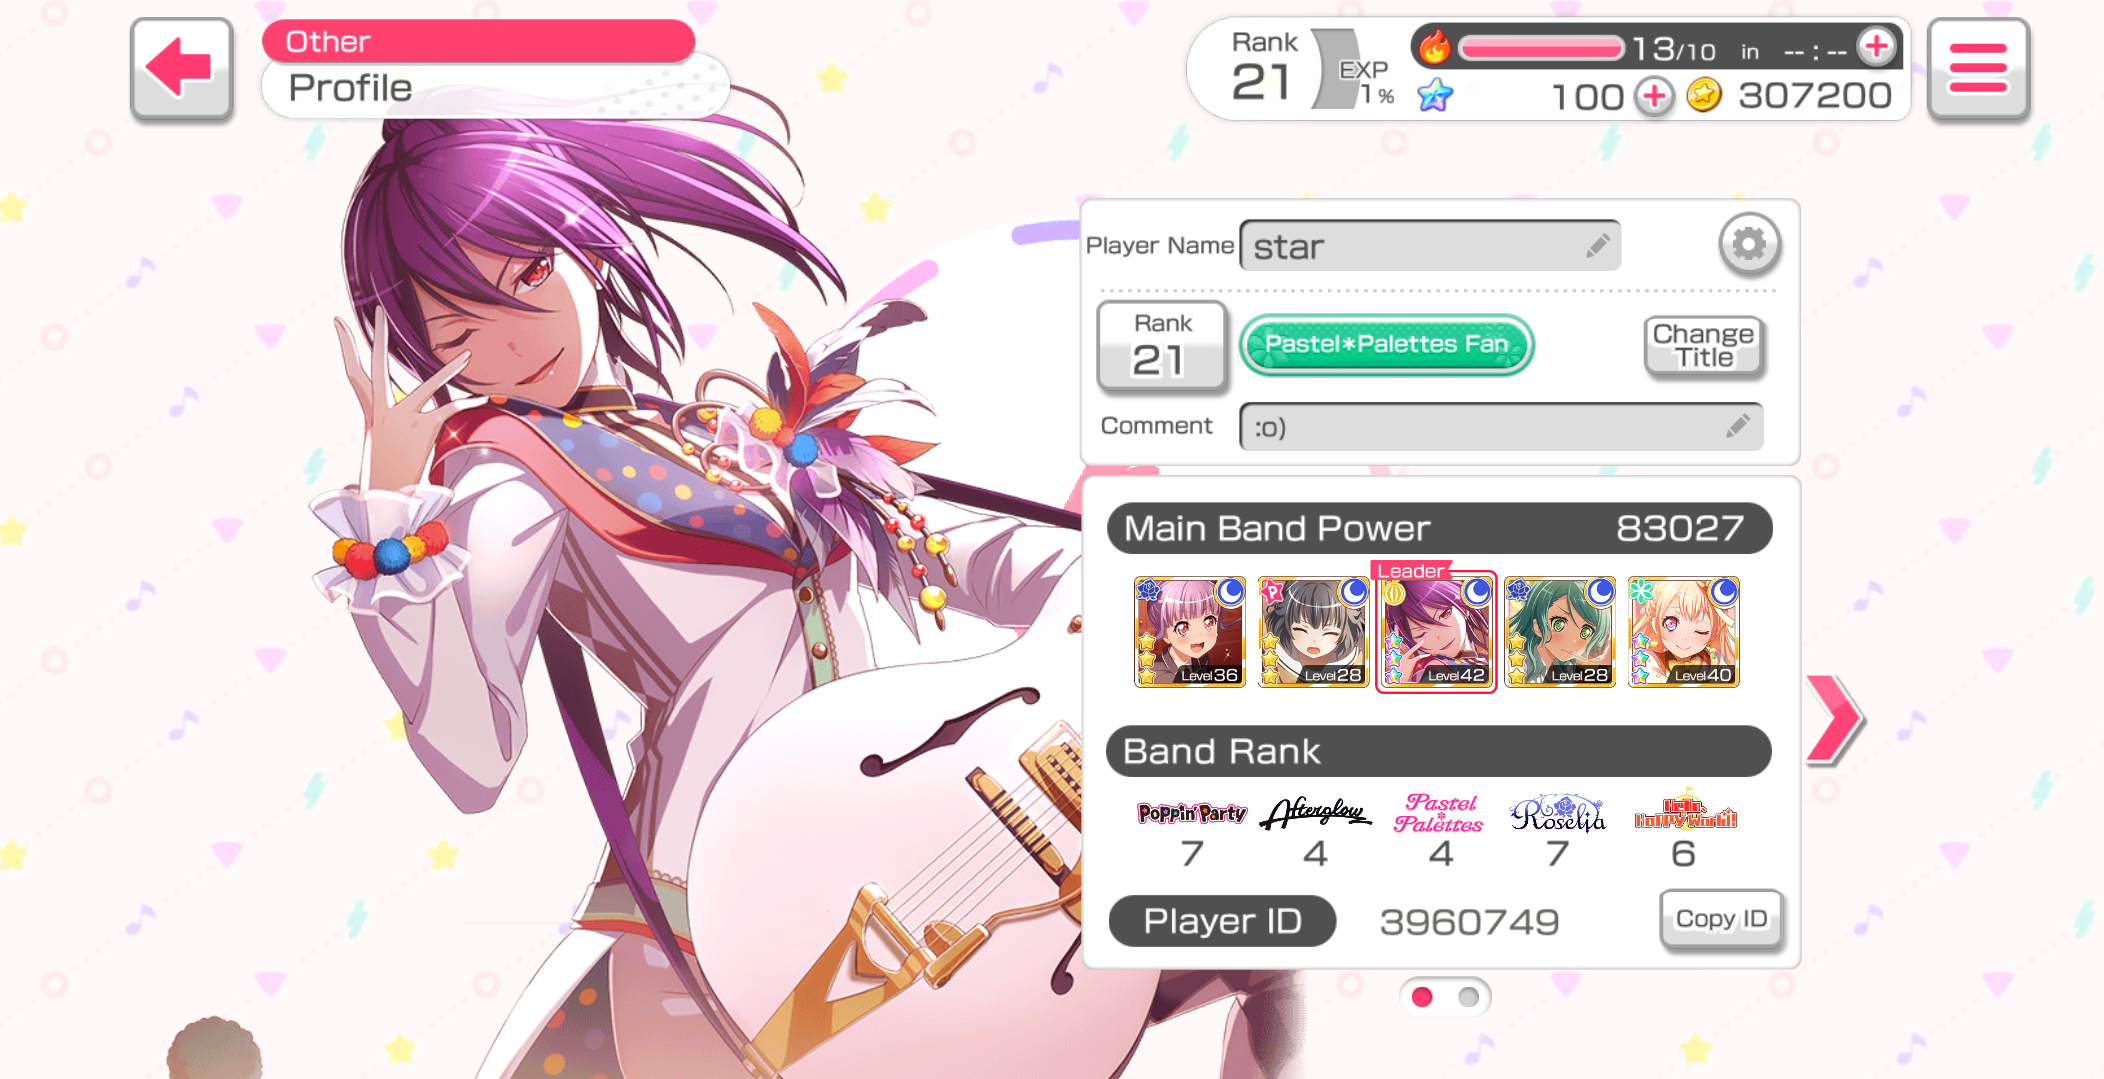Tap the pink back arrow button

[182, 69]
